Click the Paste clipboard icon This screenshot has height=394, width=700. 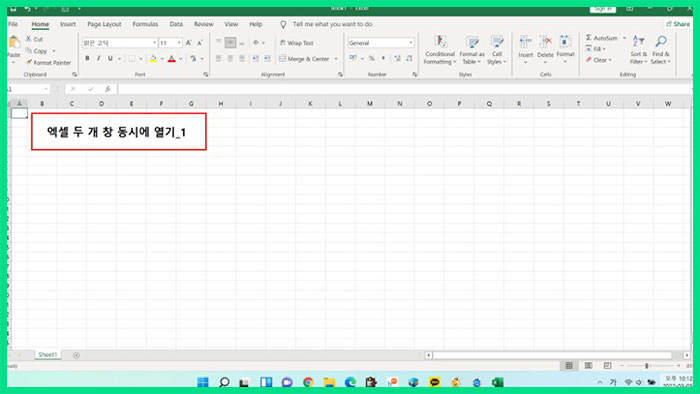[x=14, y=42]
